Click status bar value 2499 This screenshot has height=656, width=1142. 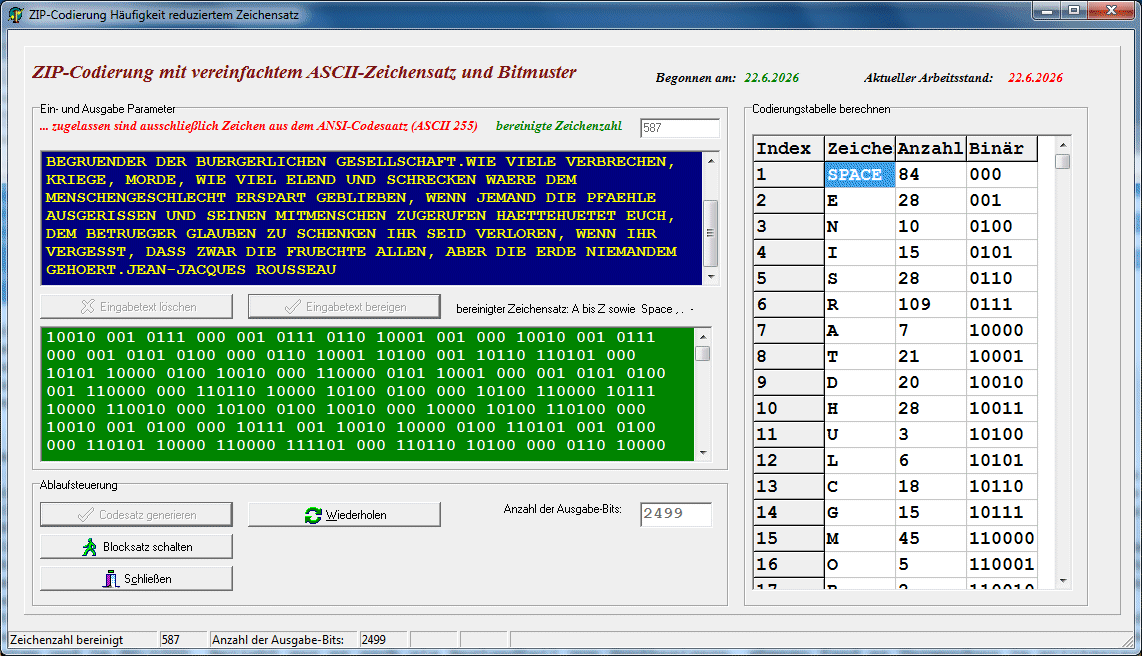coord(374,640)
